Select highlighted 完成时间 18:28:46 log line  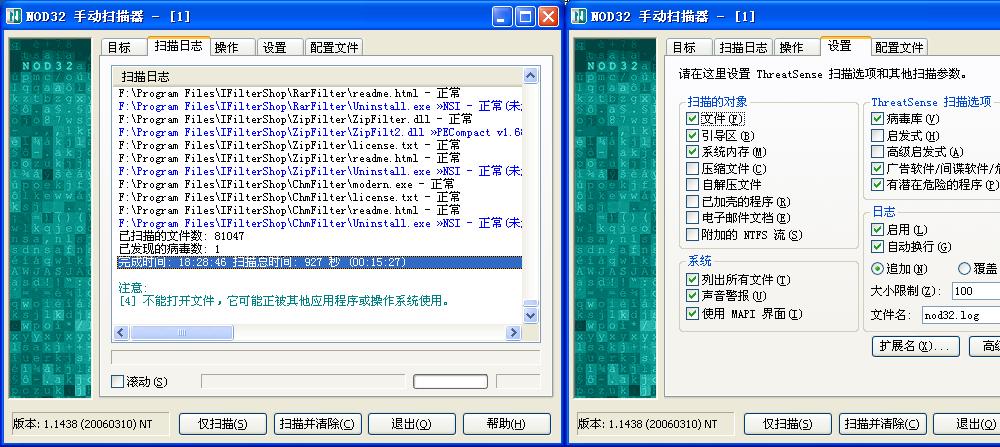tap(320, 262)
